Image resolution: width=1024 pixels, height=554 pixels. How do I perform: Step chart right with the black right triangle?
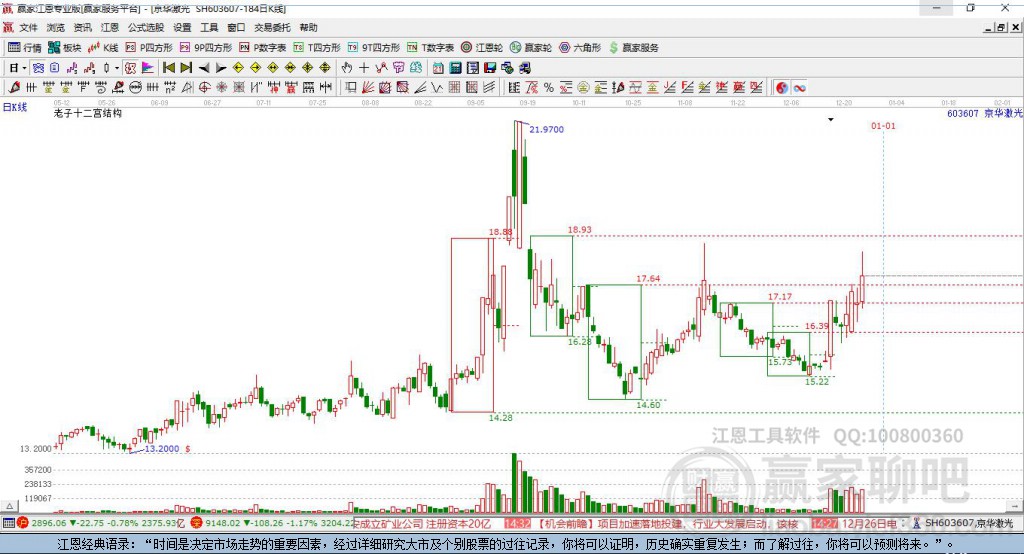pos(221,68)
